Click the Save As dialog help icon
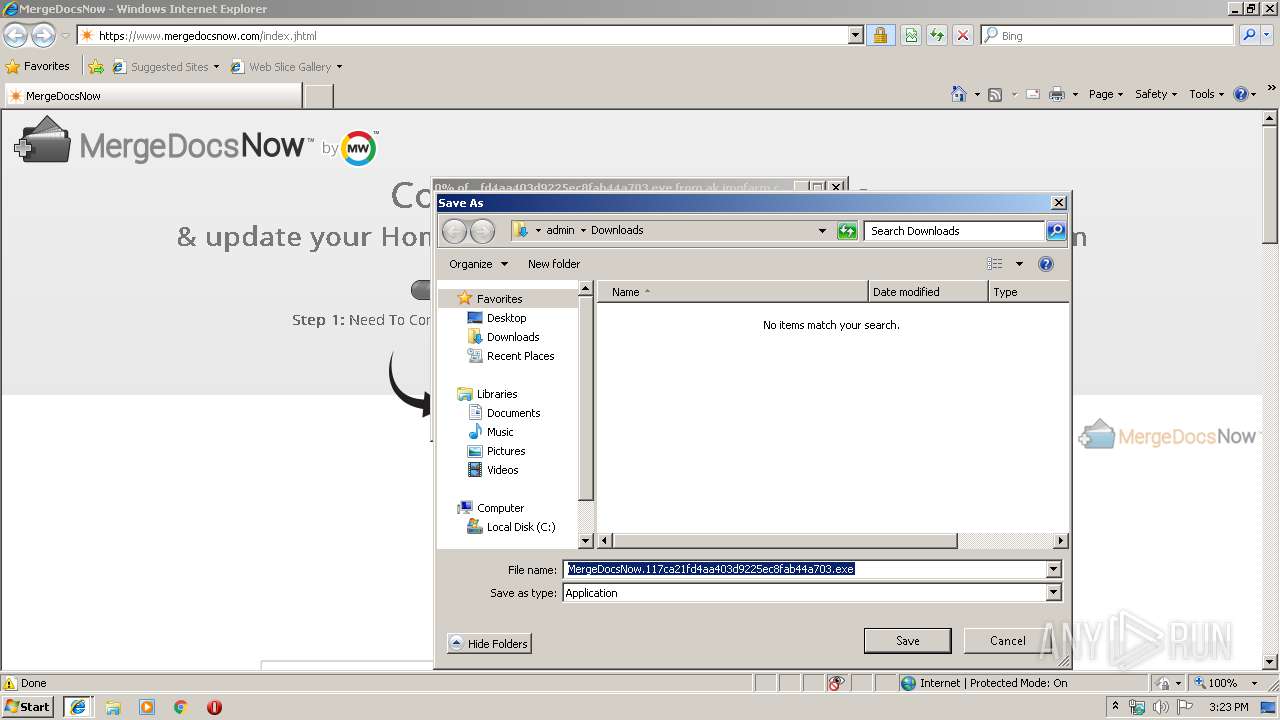 point(1046,264)
